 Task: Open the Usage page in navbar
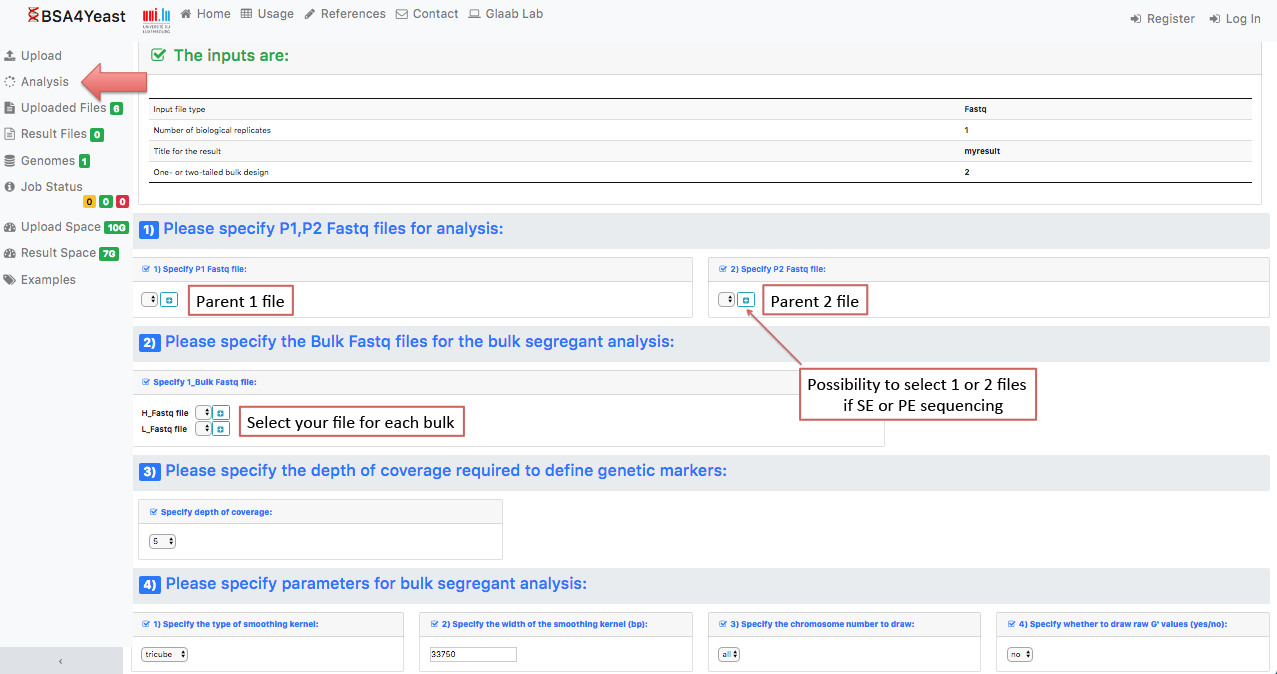pos(267,14)
